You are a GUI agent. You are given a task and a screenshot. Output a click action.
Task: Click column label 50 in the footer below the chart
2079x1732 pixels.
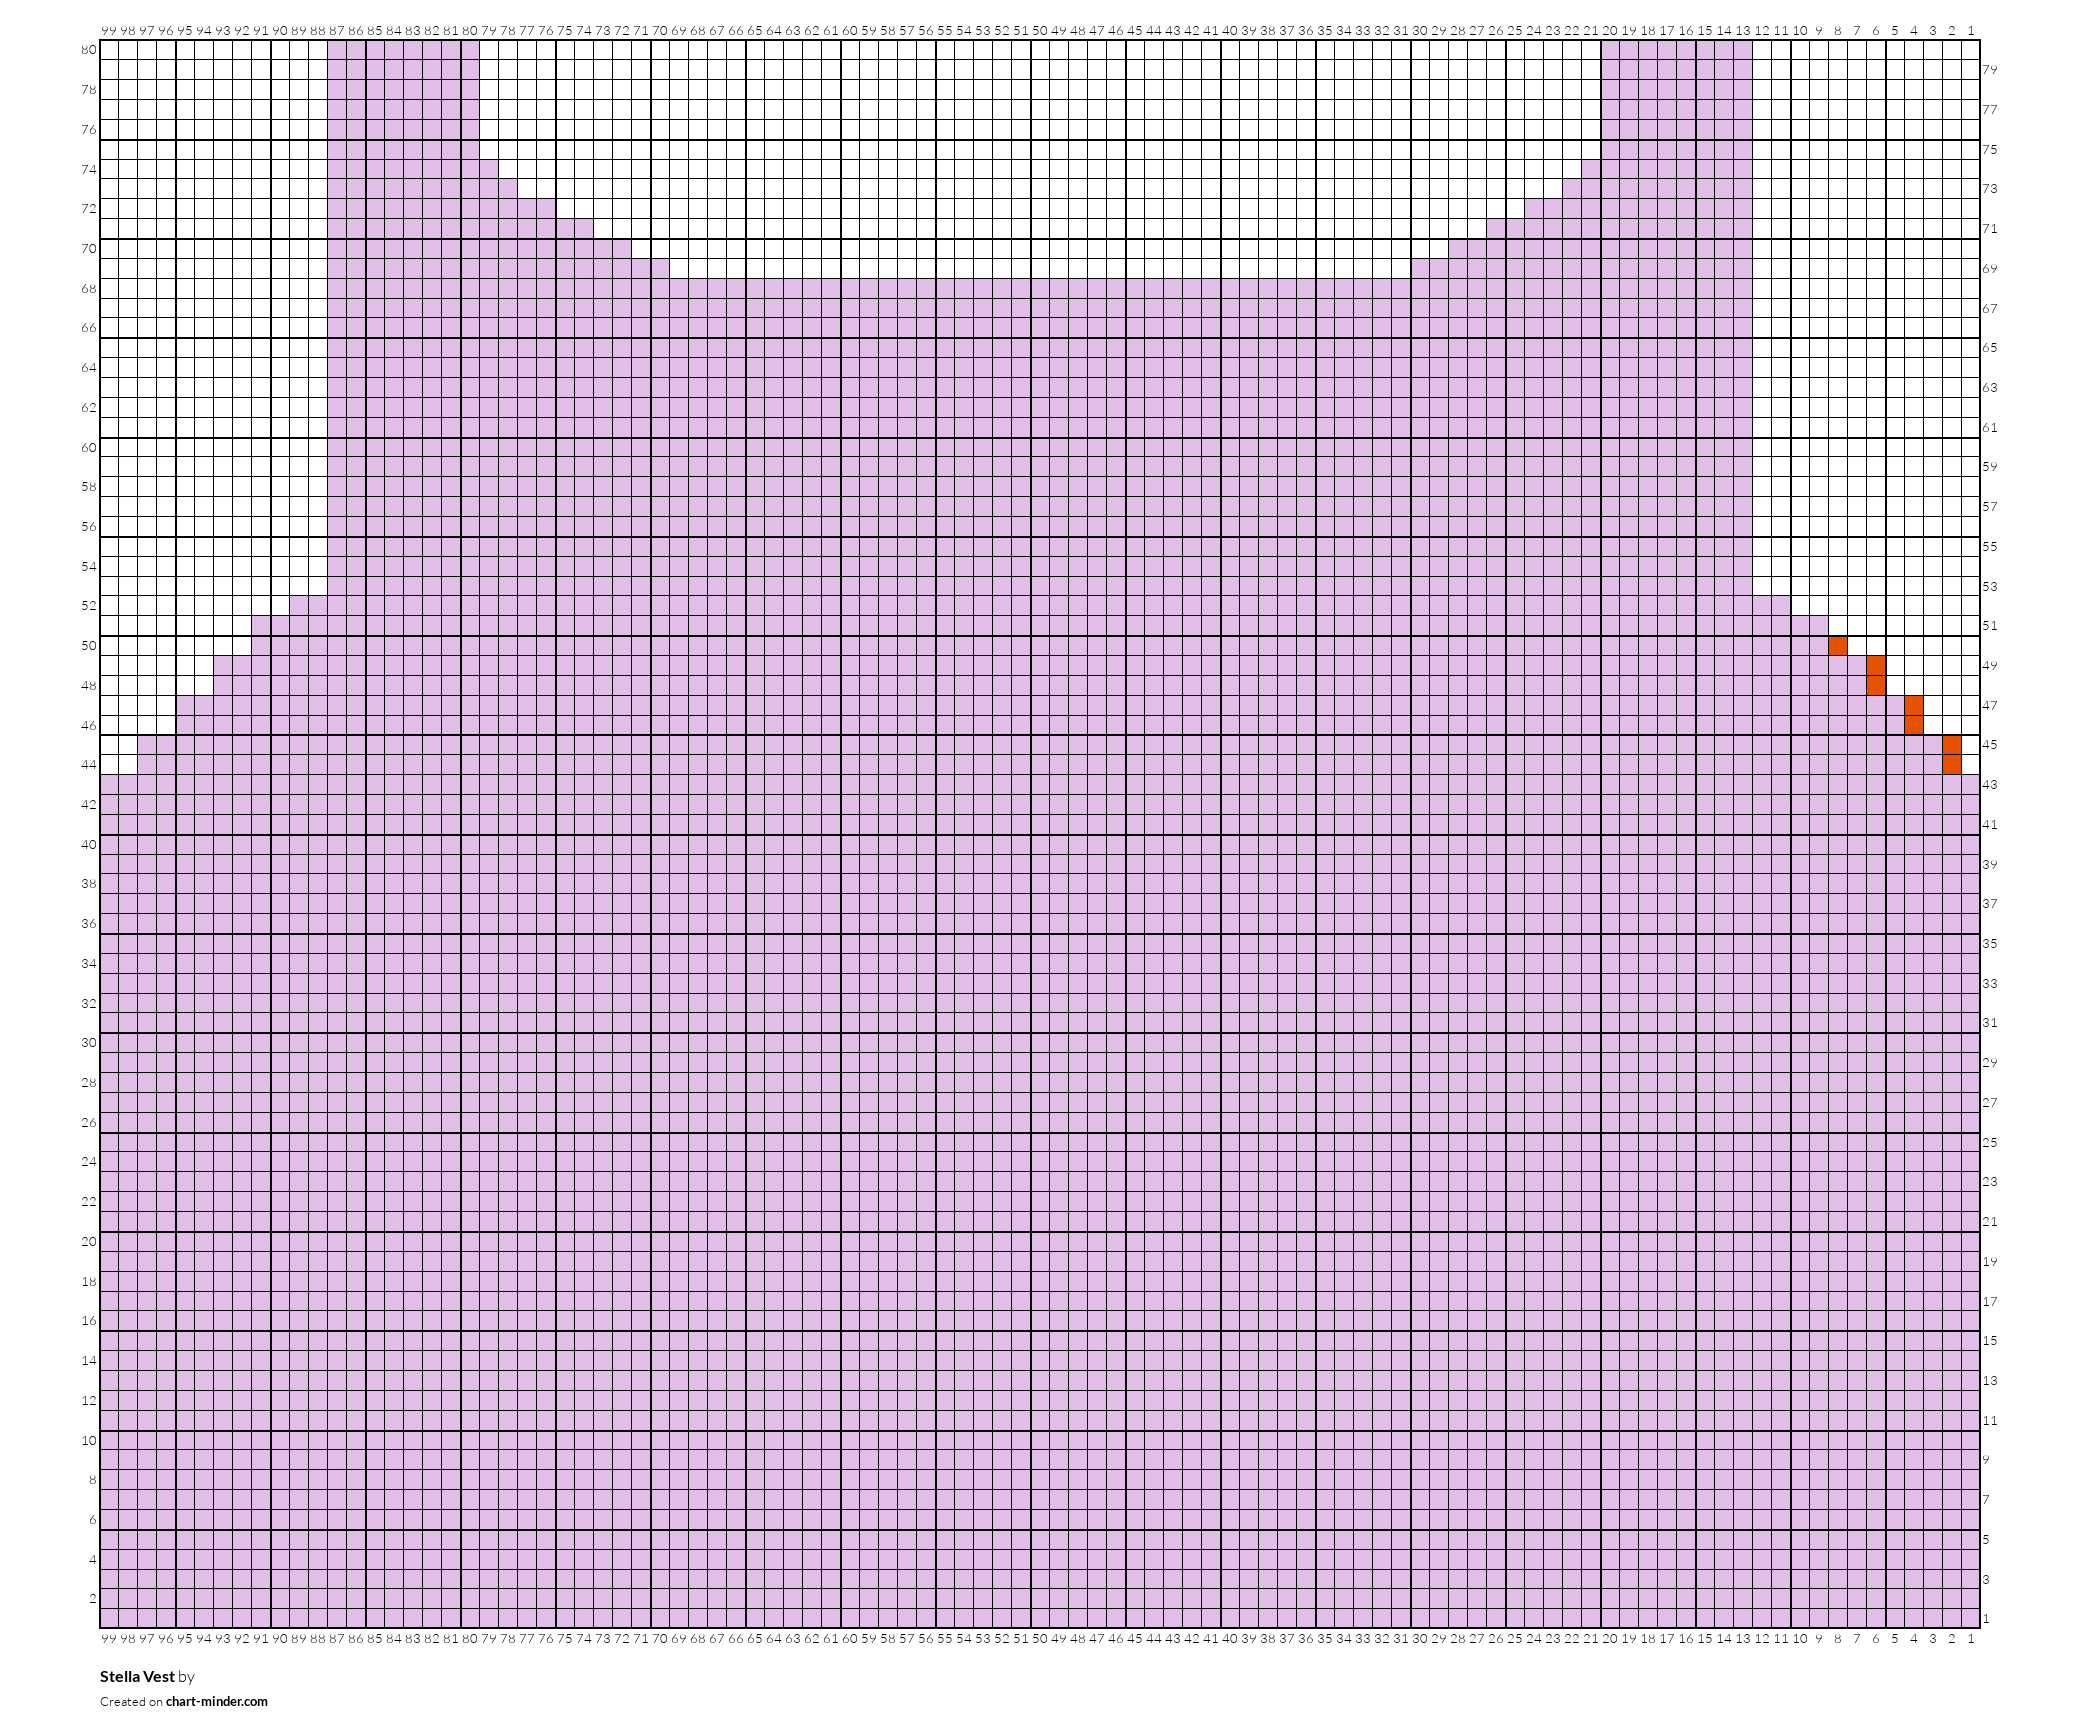(x=1040, y=1638)
